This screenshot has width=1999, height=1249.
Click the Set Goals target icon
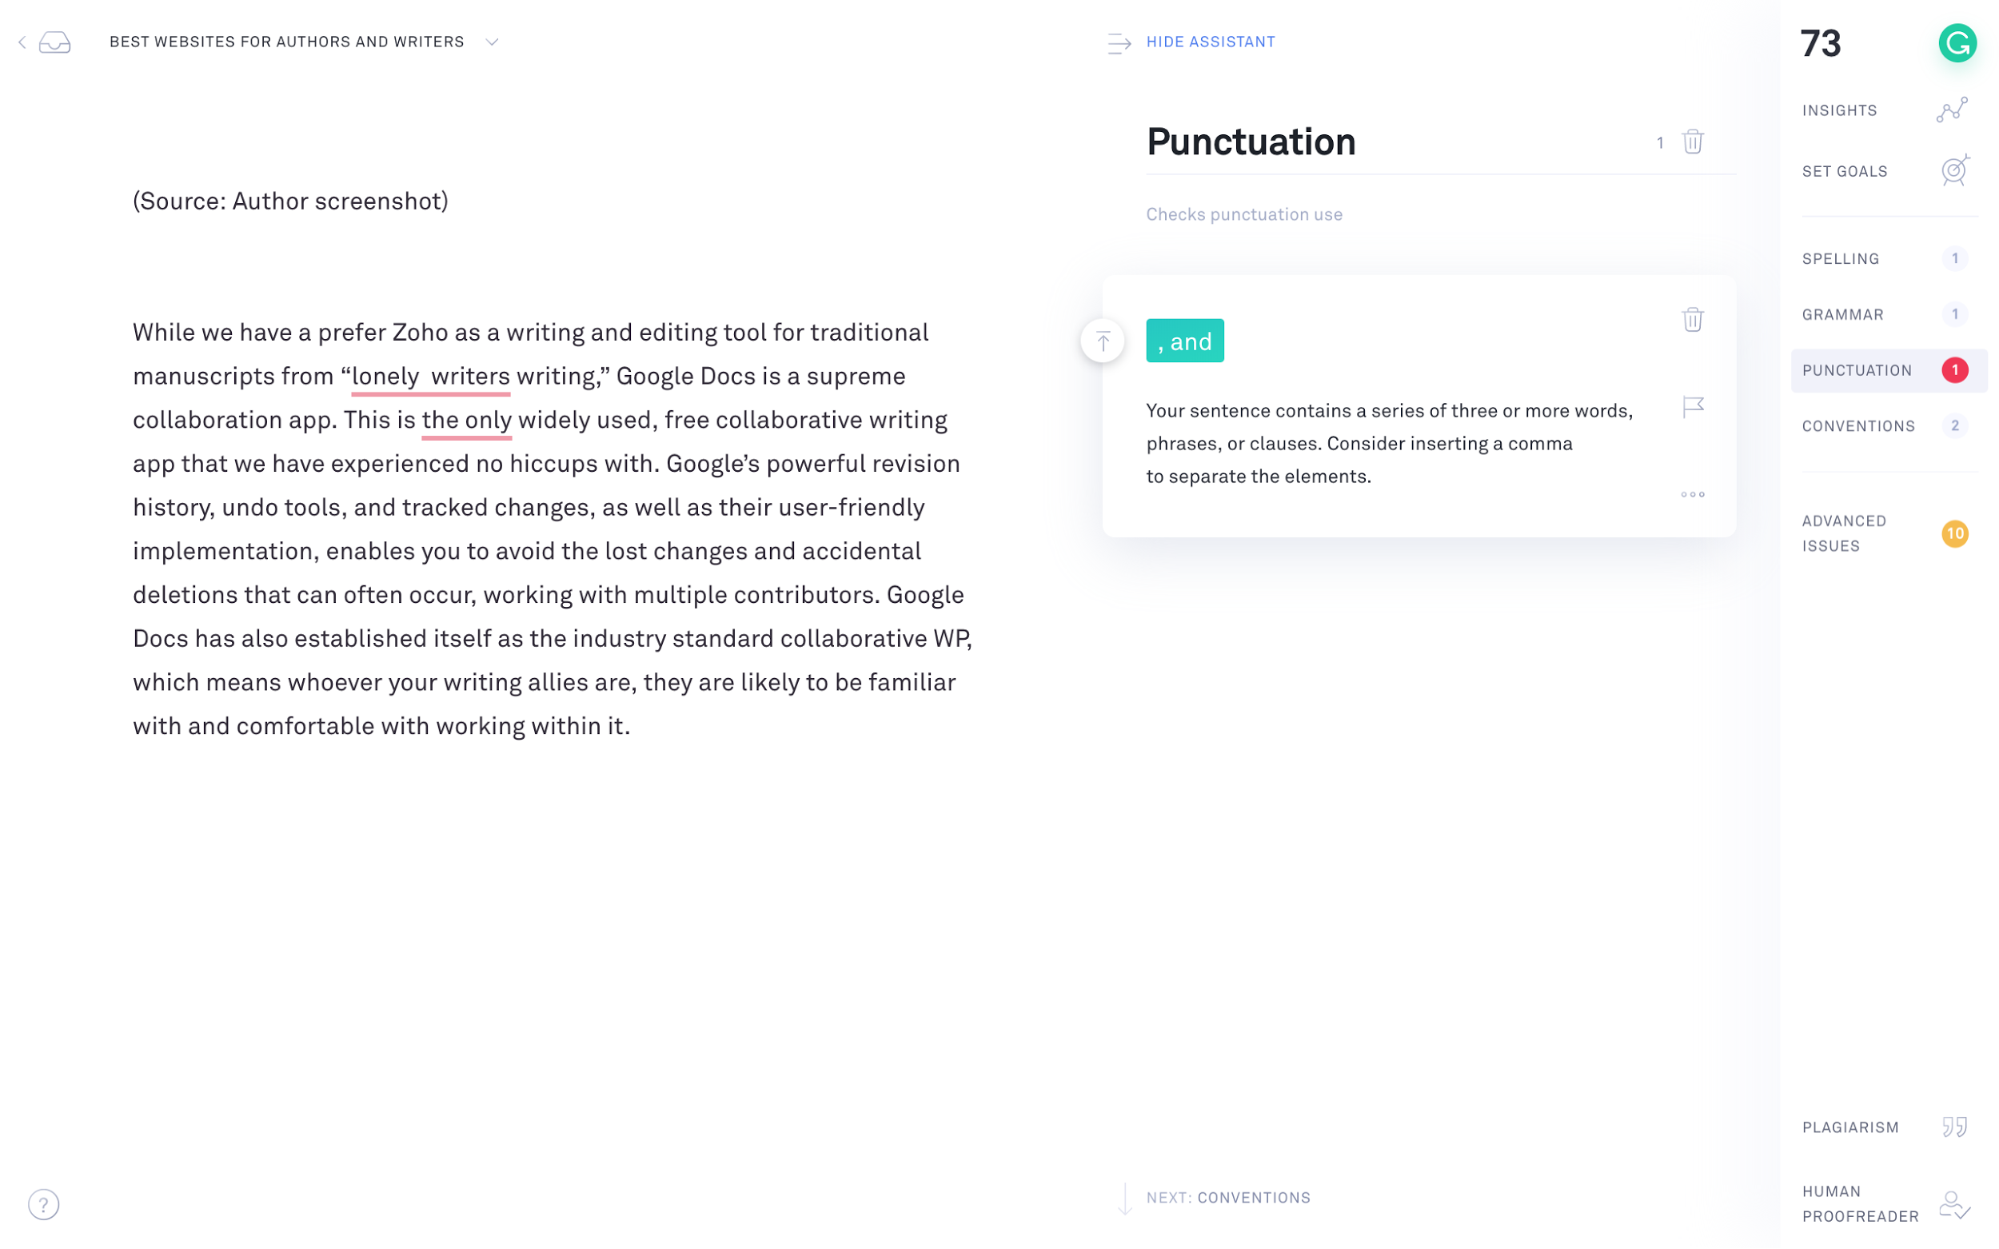click(x=1954, y=171)
